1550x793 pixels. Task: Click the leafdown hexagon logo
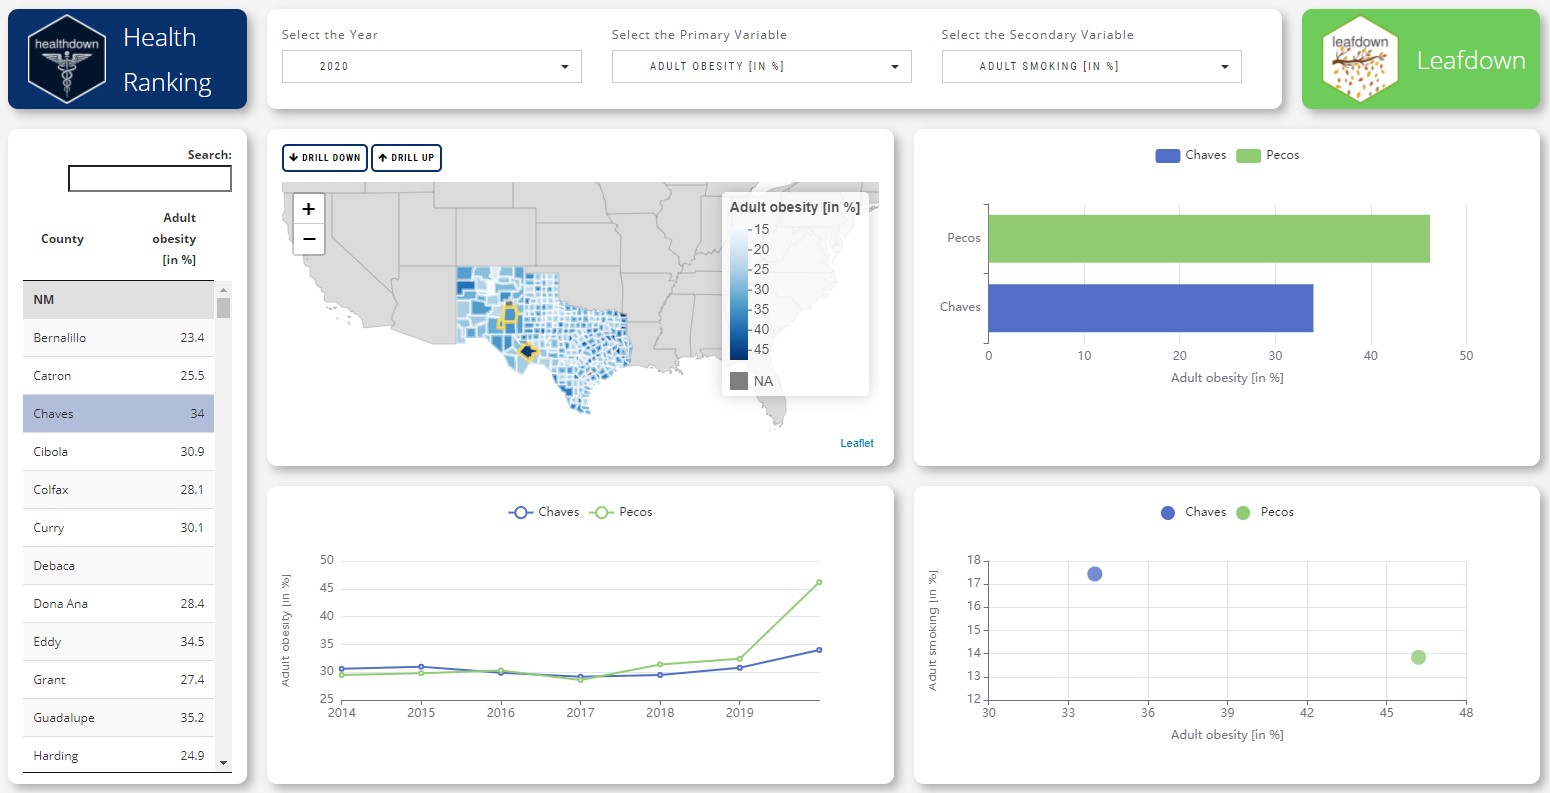[x=1359, y=59]
